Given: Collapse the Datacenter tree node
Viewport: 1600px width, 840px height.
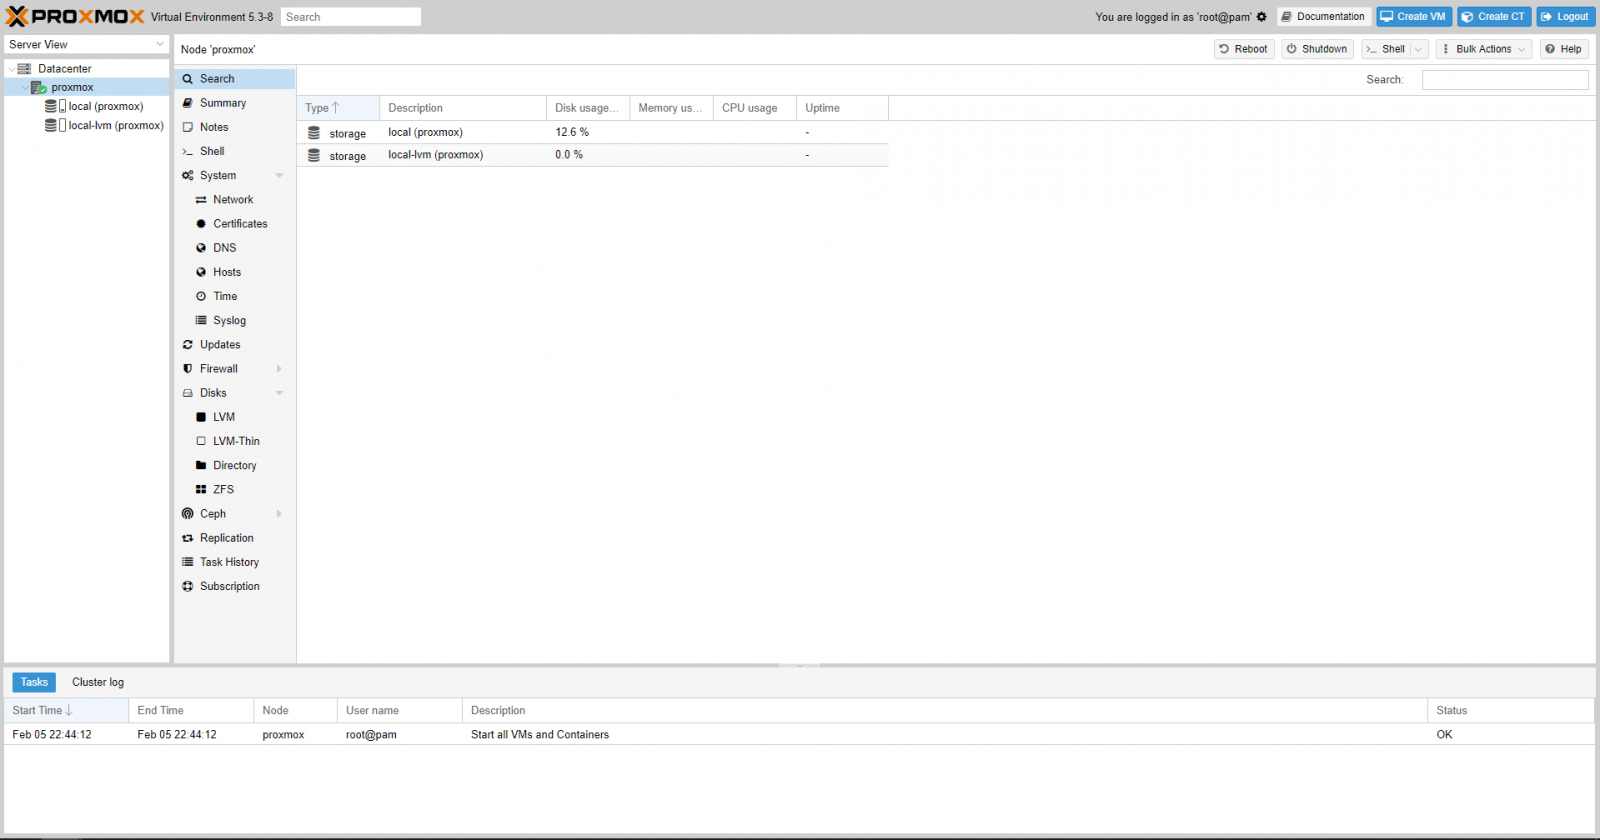Looking at the screenshot, I should click(12, 69).
